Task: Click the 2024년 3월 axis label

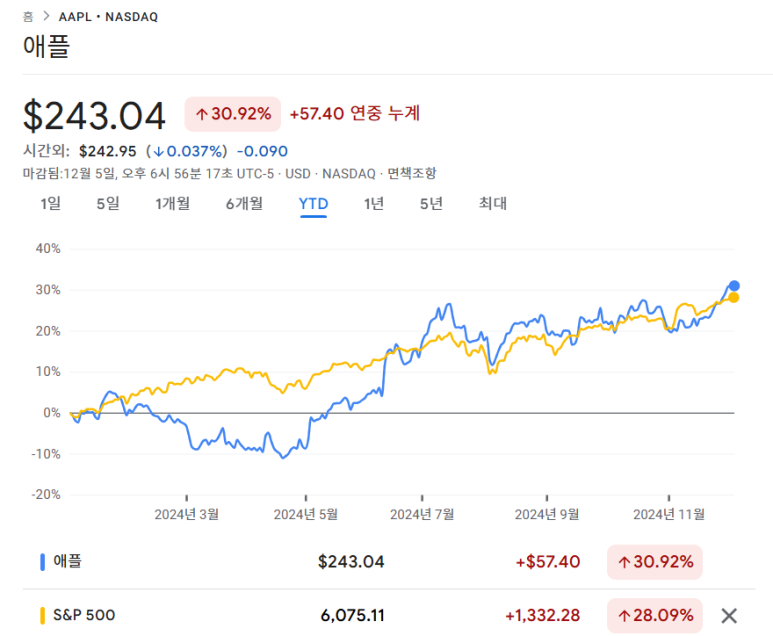Action: (x=186, y=515)
